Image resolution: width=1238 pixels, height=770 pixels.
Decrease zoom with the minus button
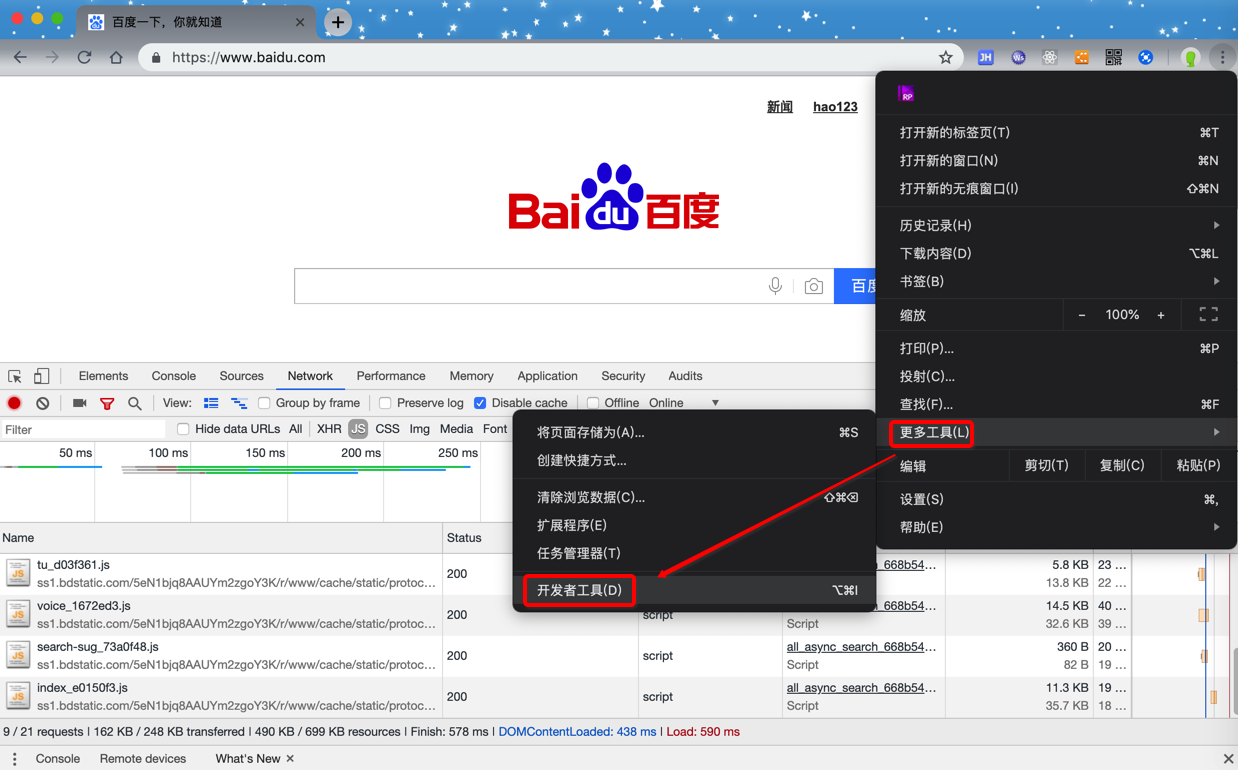(x=1081, y=315)
